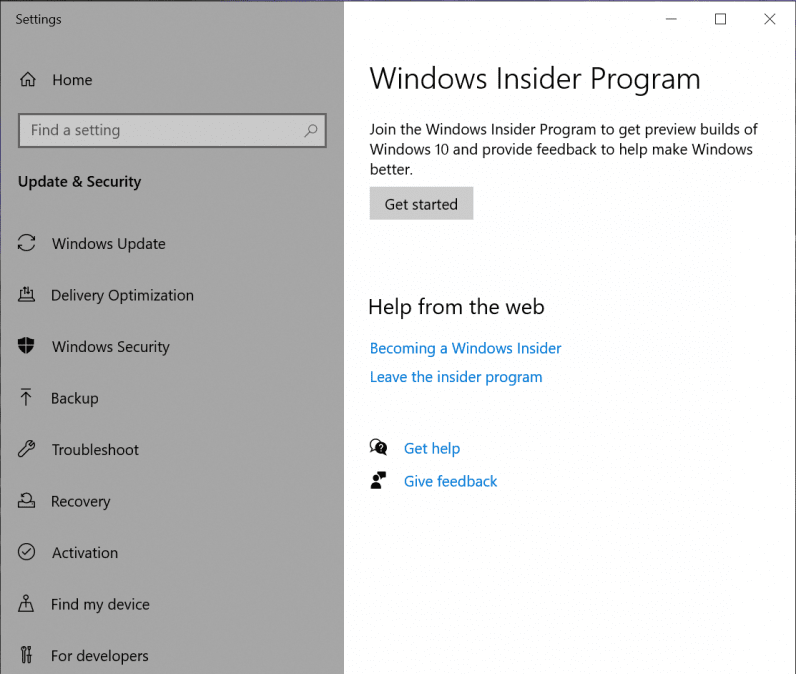Click the Give feedback person icon

[378, 480]
